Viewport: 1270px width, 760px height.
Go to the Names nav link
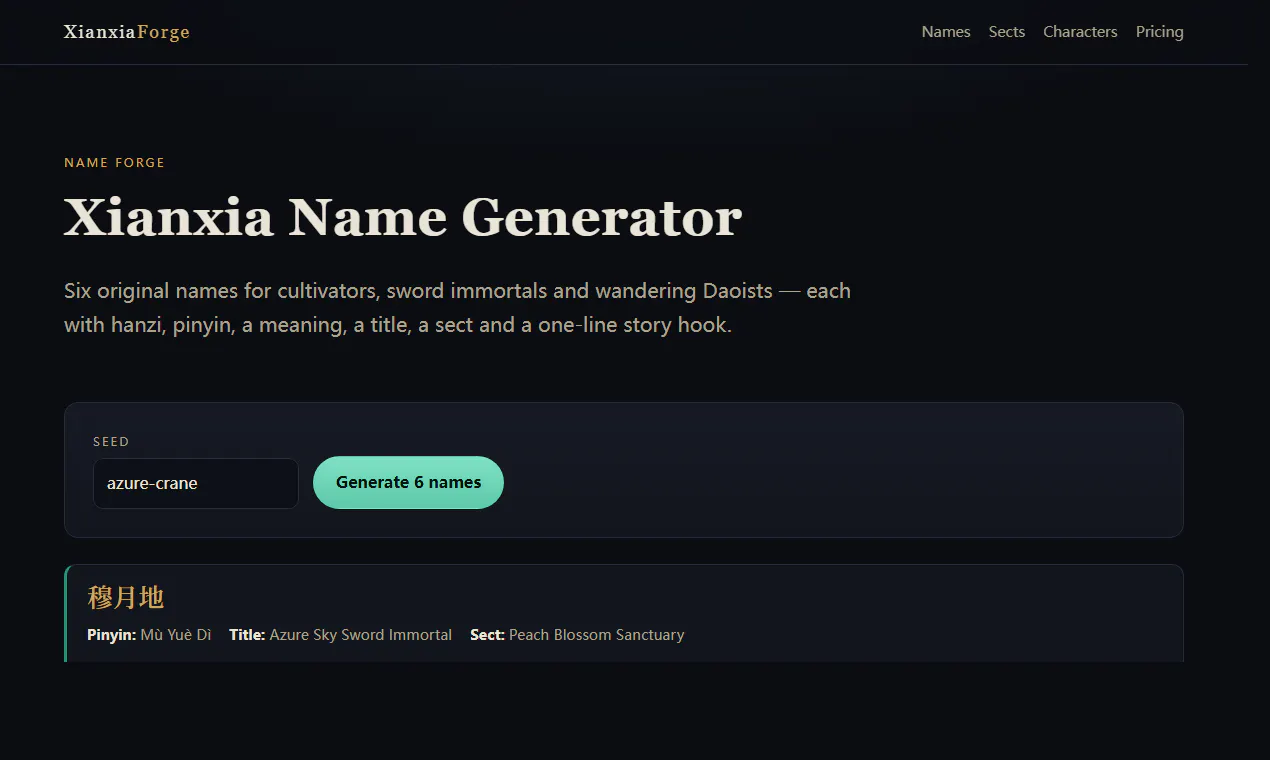coord(946,32)
